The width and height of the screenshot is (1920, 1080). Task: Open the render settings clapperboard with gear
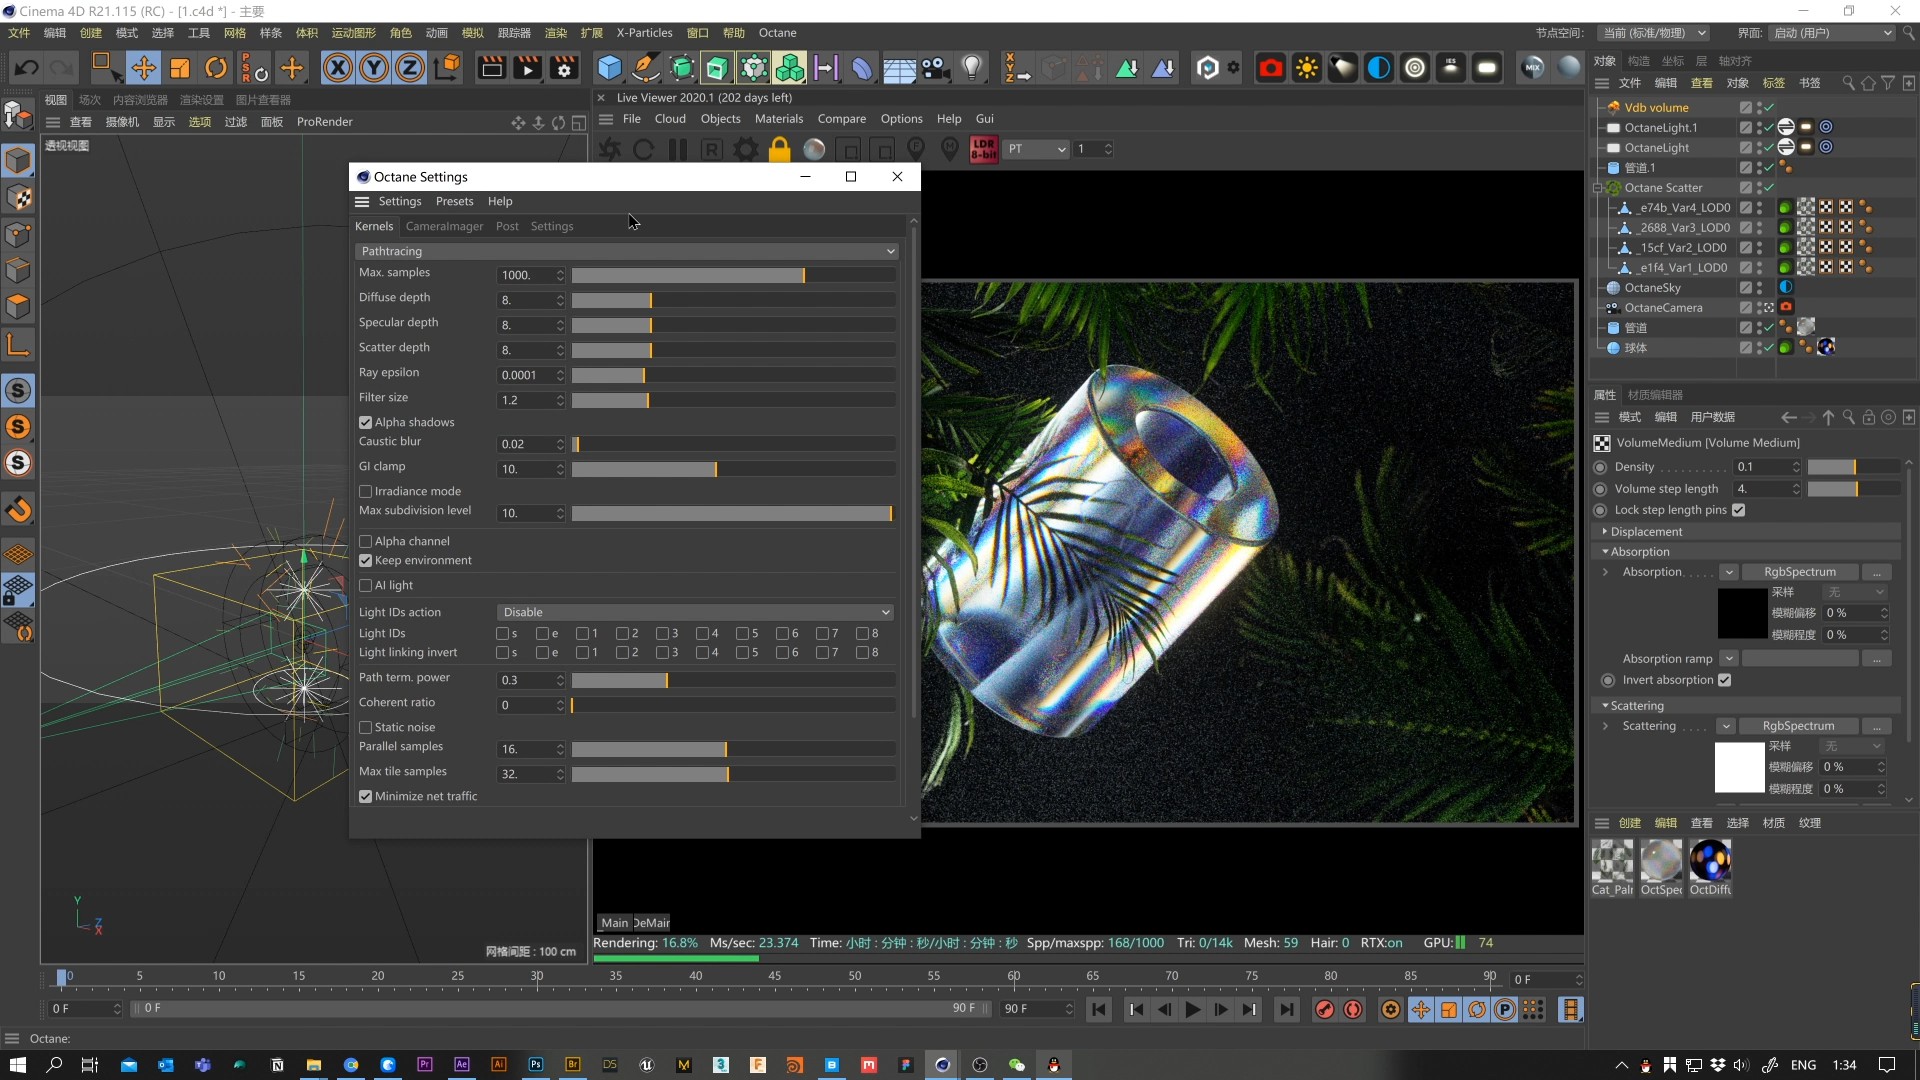[564, 68]
